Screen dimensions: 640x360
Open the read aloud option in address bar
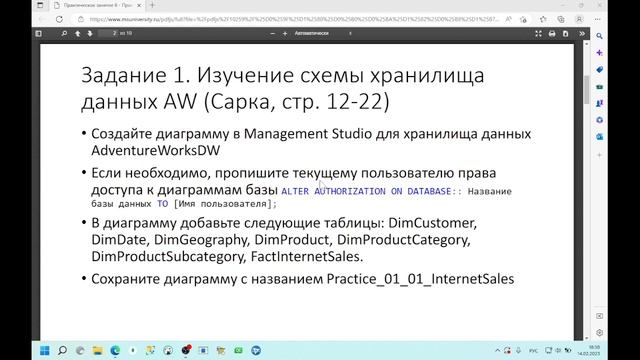click(x=509, y=19)
